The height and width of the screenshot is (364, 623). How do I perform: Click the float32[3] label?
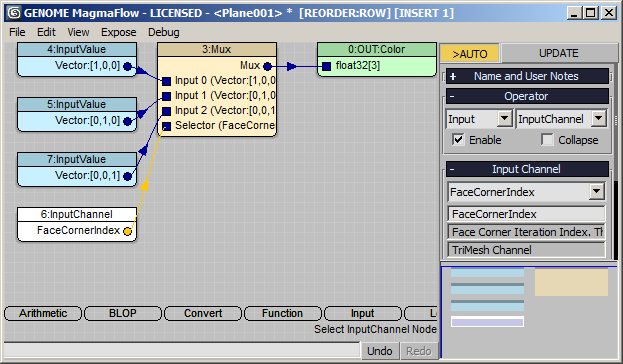358,66
